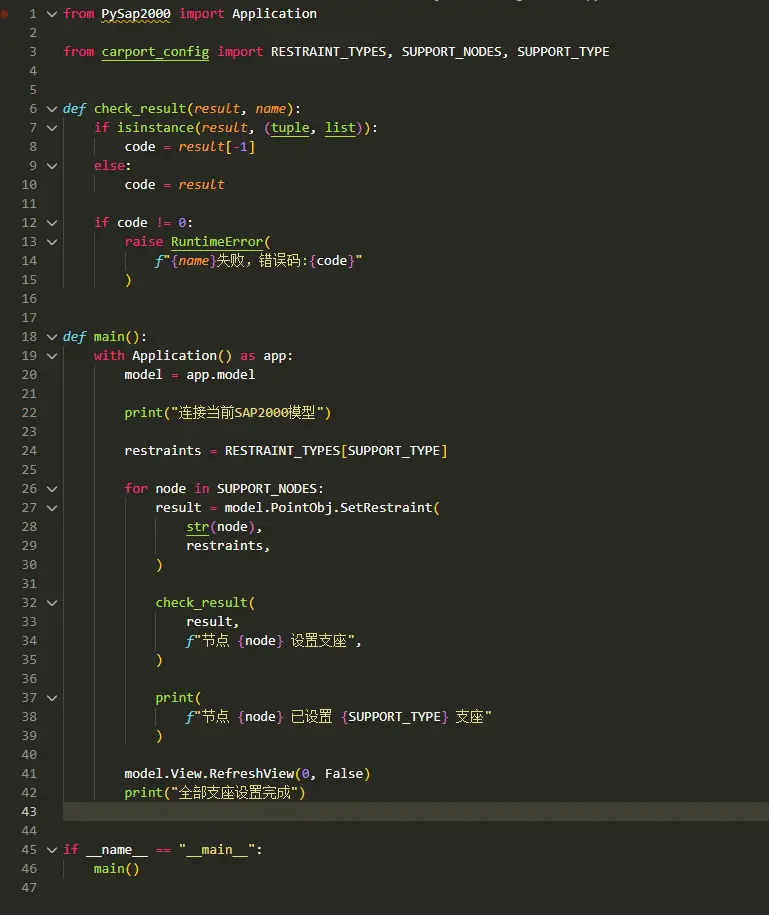Click RESTRAINT_TYPES in the import line
Image resolution: width=769 pixels, height=915 pixels.
328,52
